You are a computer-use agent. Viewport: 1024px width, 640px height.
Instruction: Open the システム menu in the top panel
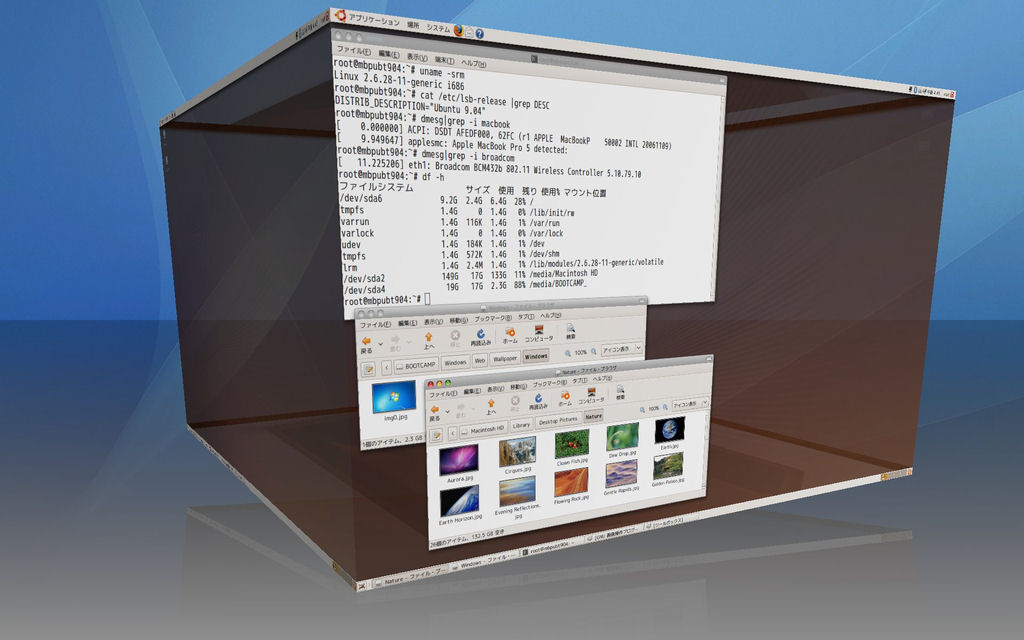[438, 27]
